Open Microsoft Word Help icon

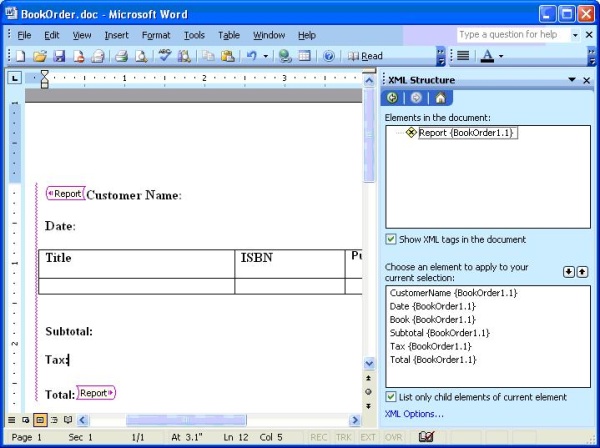click(x=329, y=56)
